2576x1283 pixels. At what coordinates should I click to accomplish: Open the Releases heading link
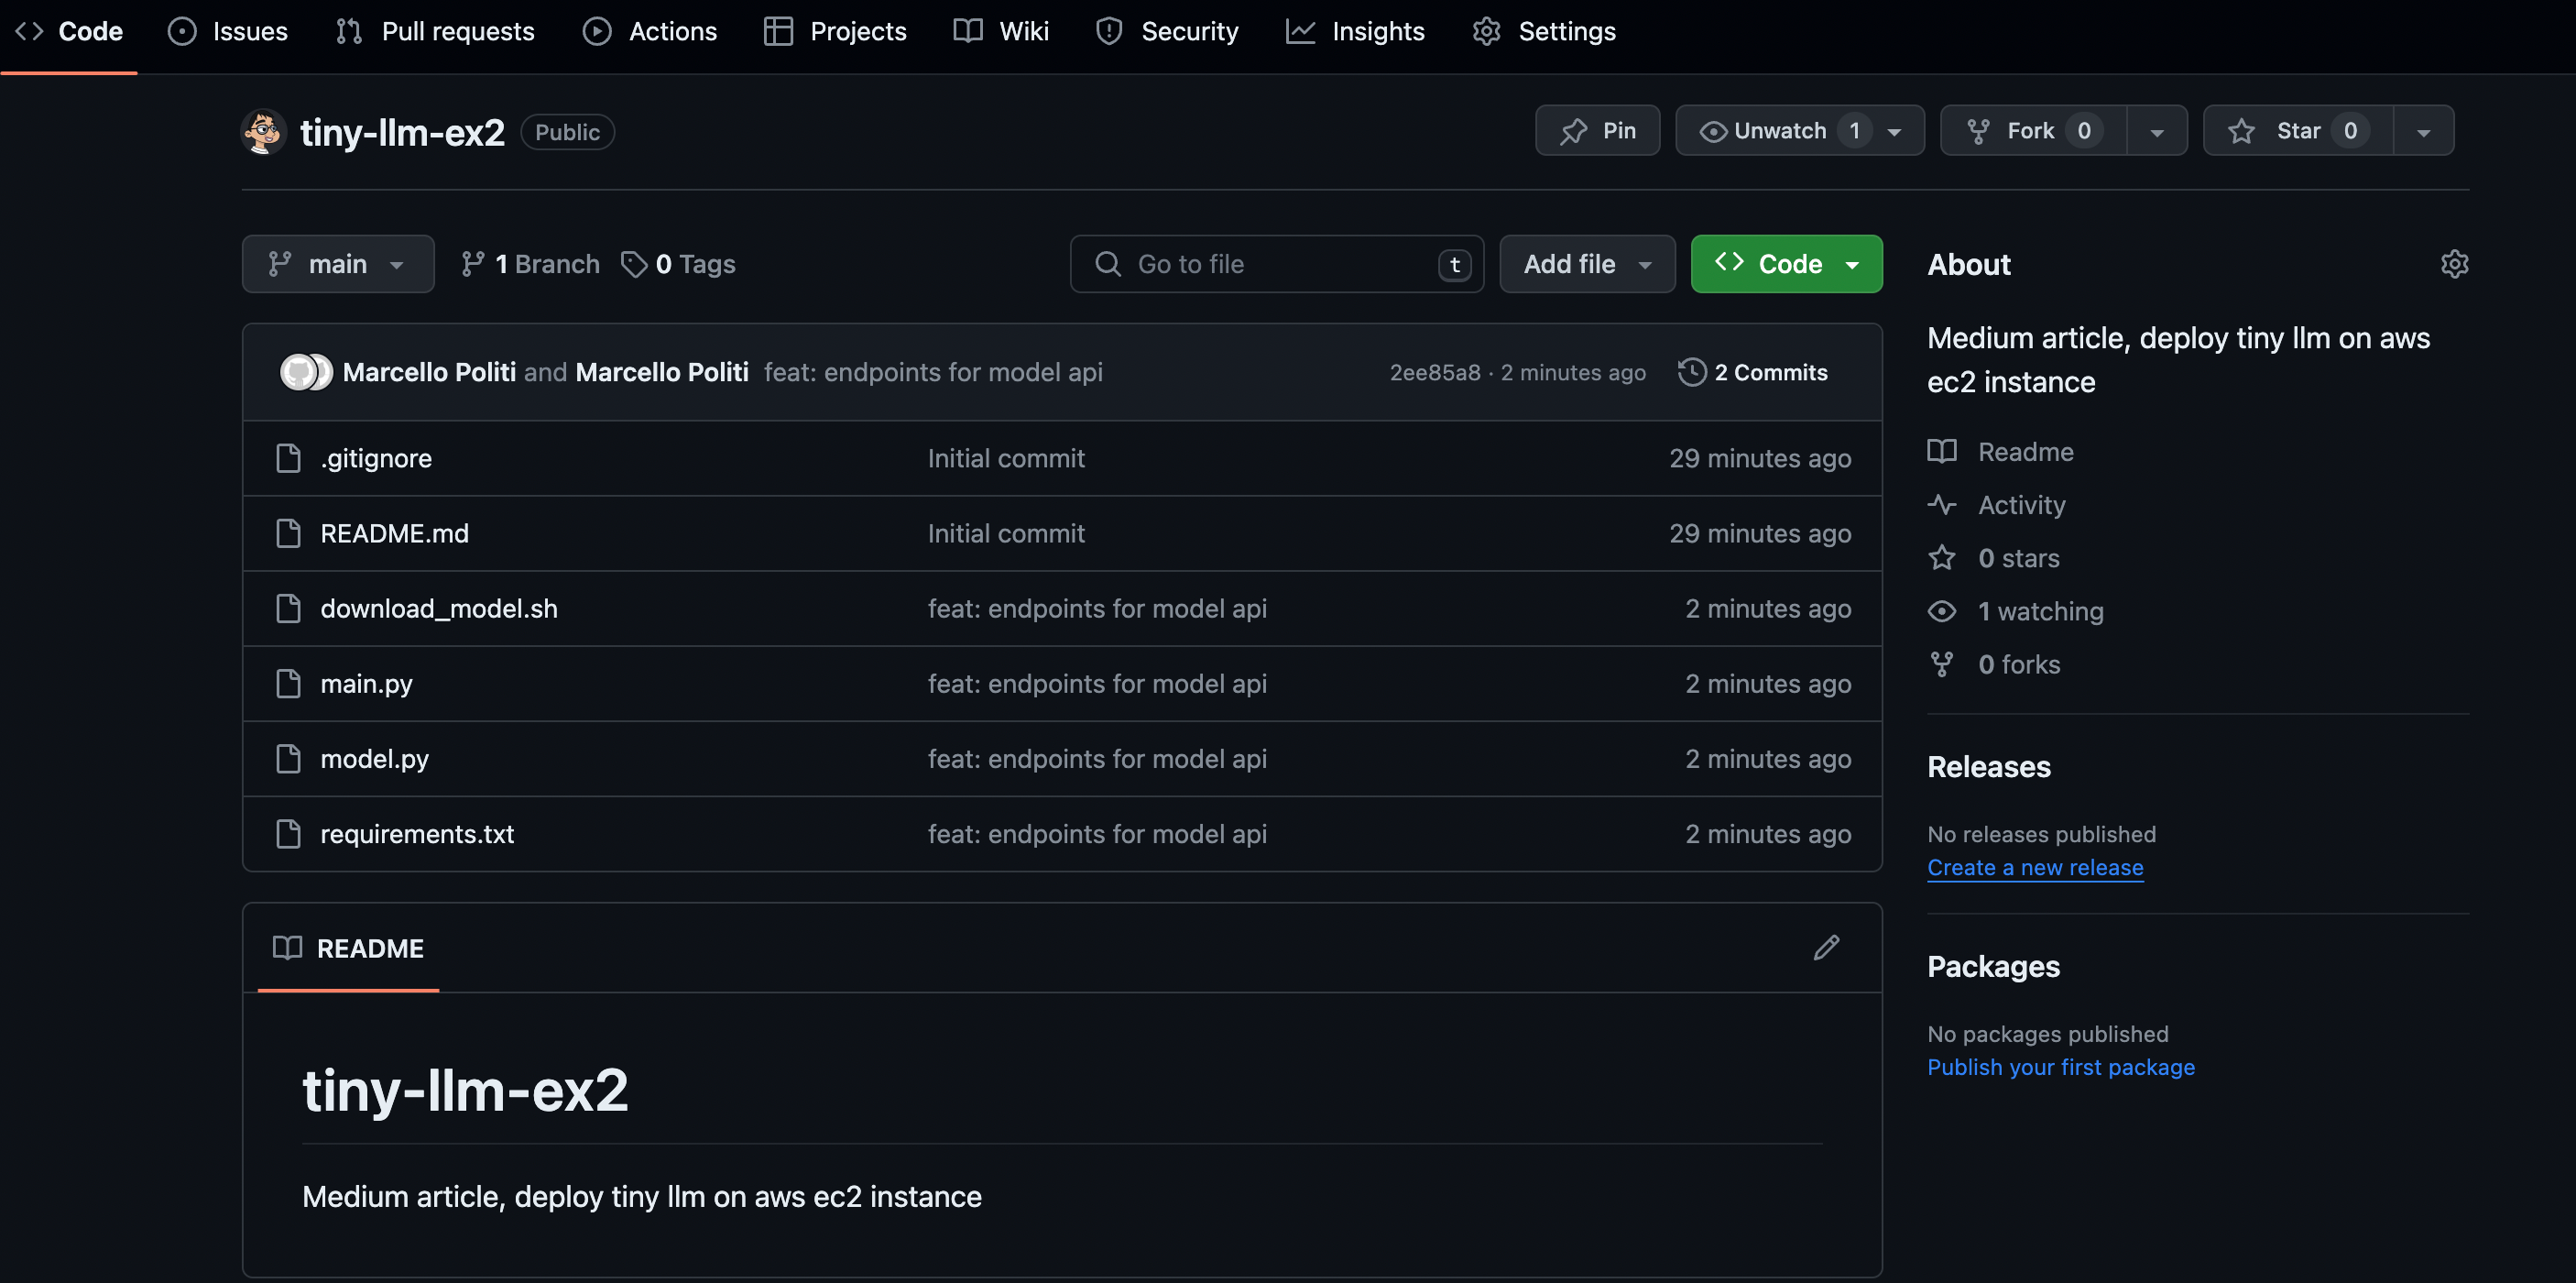[x=1989, y=766]
